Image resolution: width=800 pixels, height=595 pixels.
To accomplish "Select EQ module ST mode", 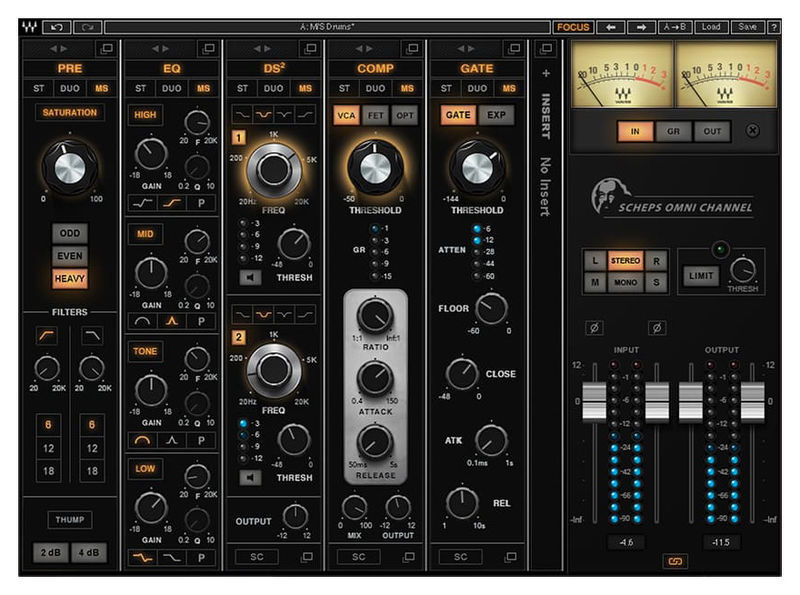I will tap(141, 88).
